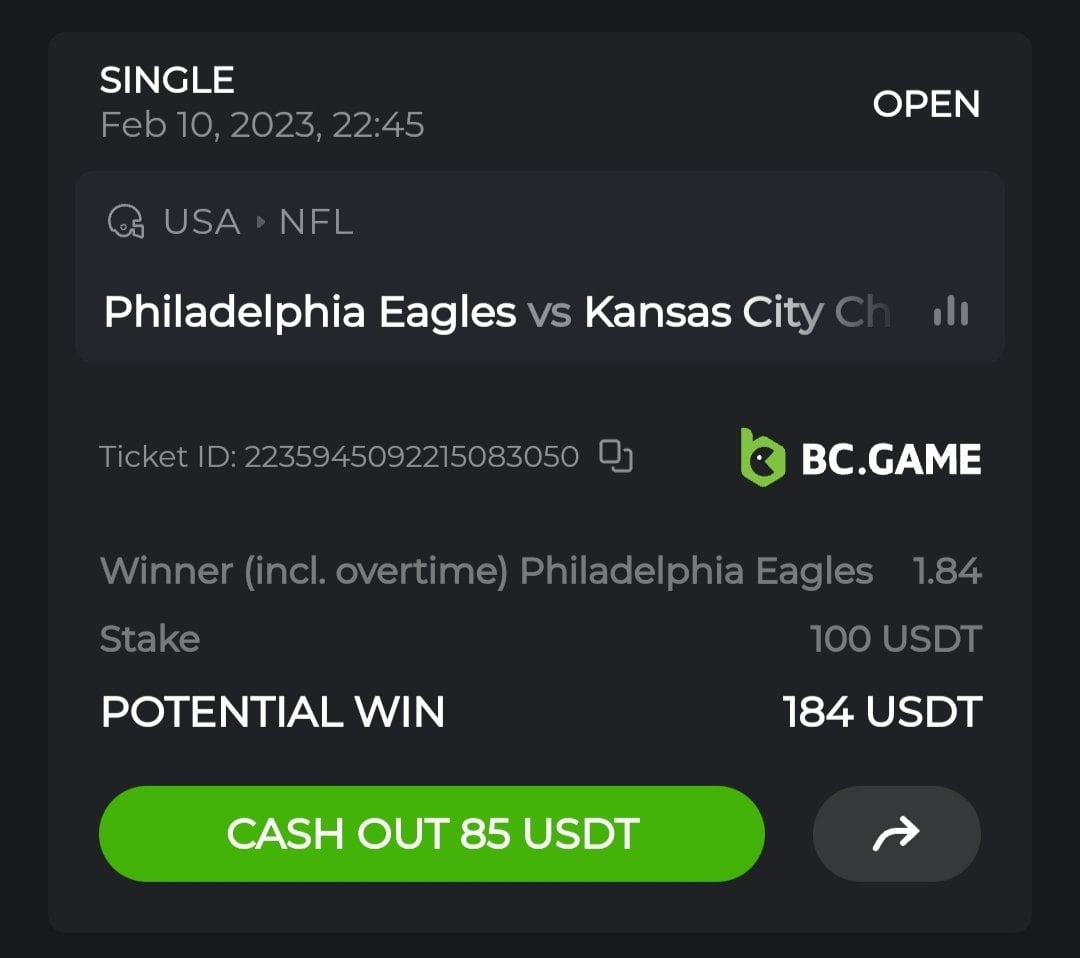Click the football helmet sport icon
The width and height of the screenshot is (1080, 958).
(x=126, y=222)
